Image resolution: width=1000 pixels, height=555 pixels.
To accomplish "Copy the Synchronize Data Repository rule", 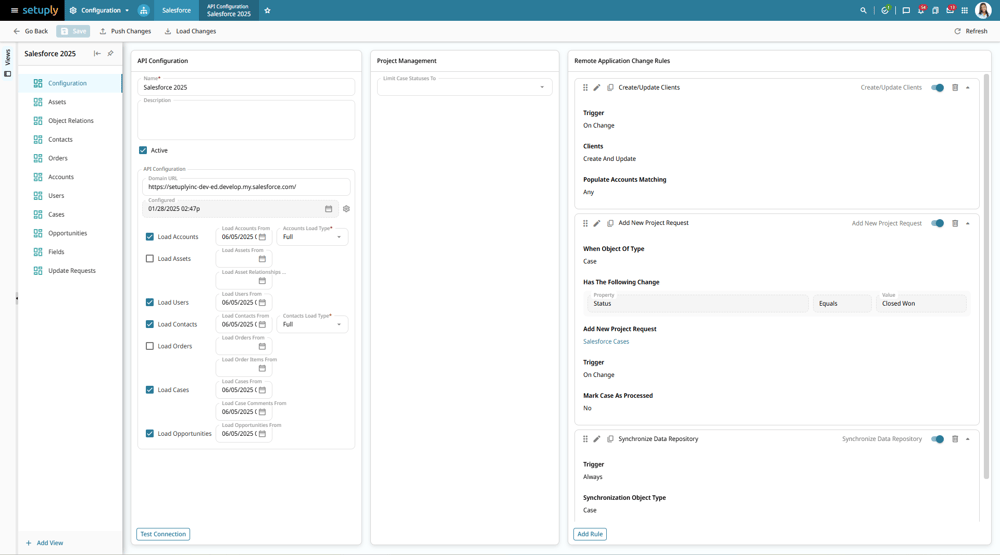I will coord(610,439).
